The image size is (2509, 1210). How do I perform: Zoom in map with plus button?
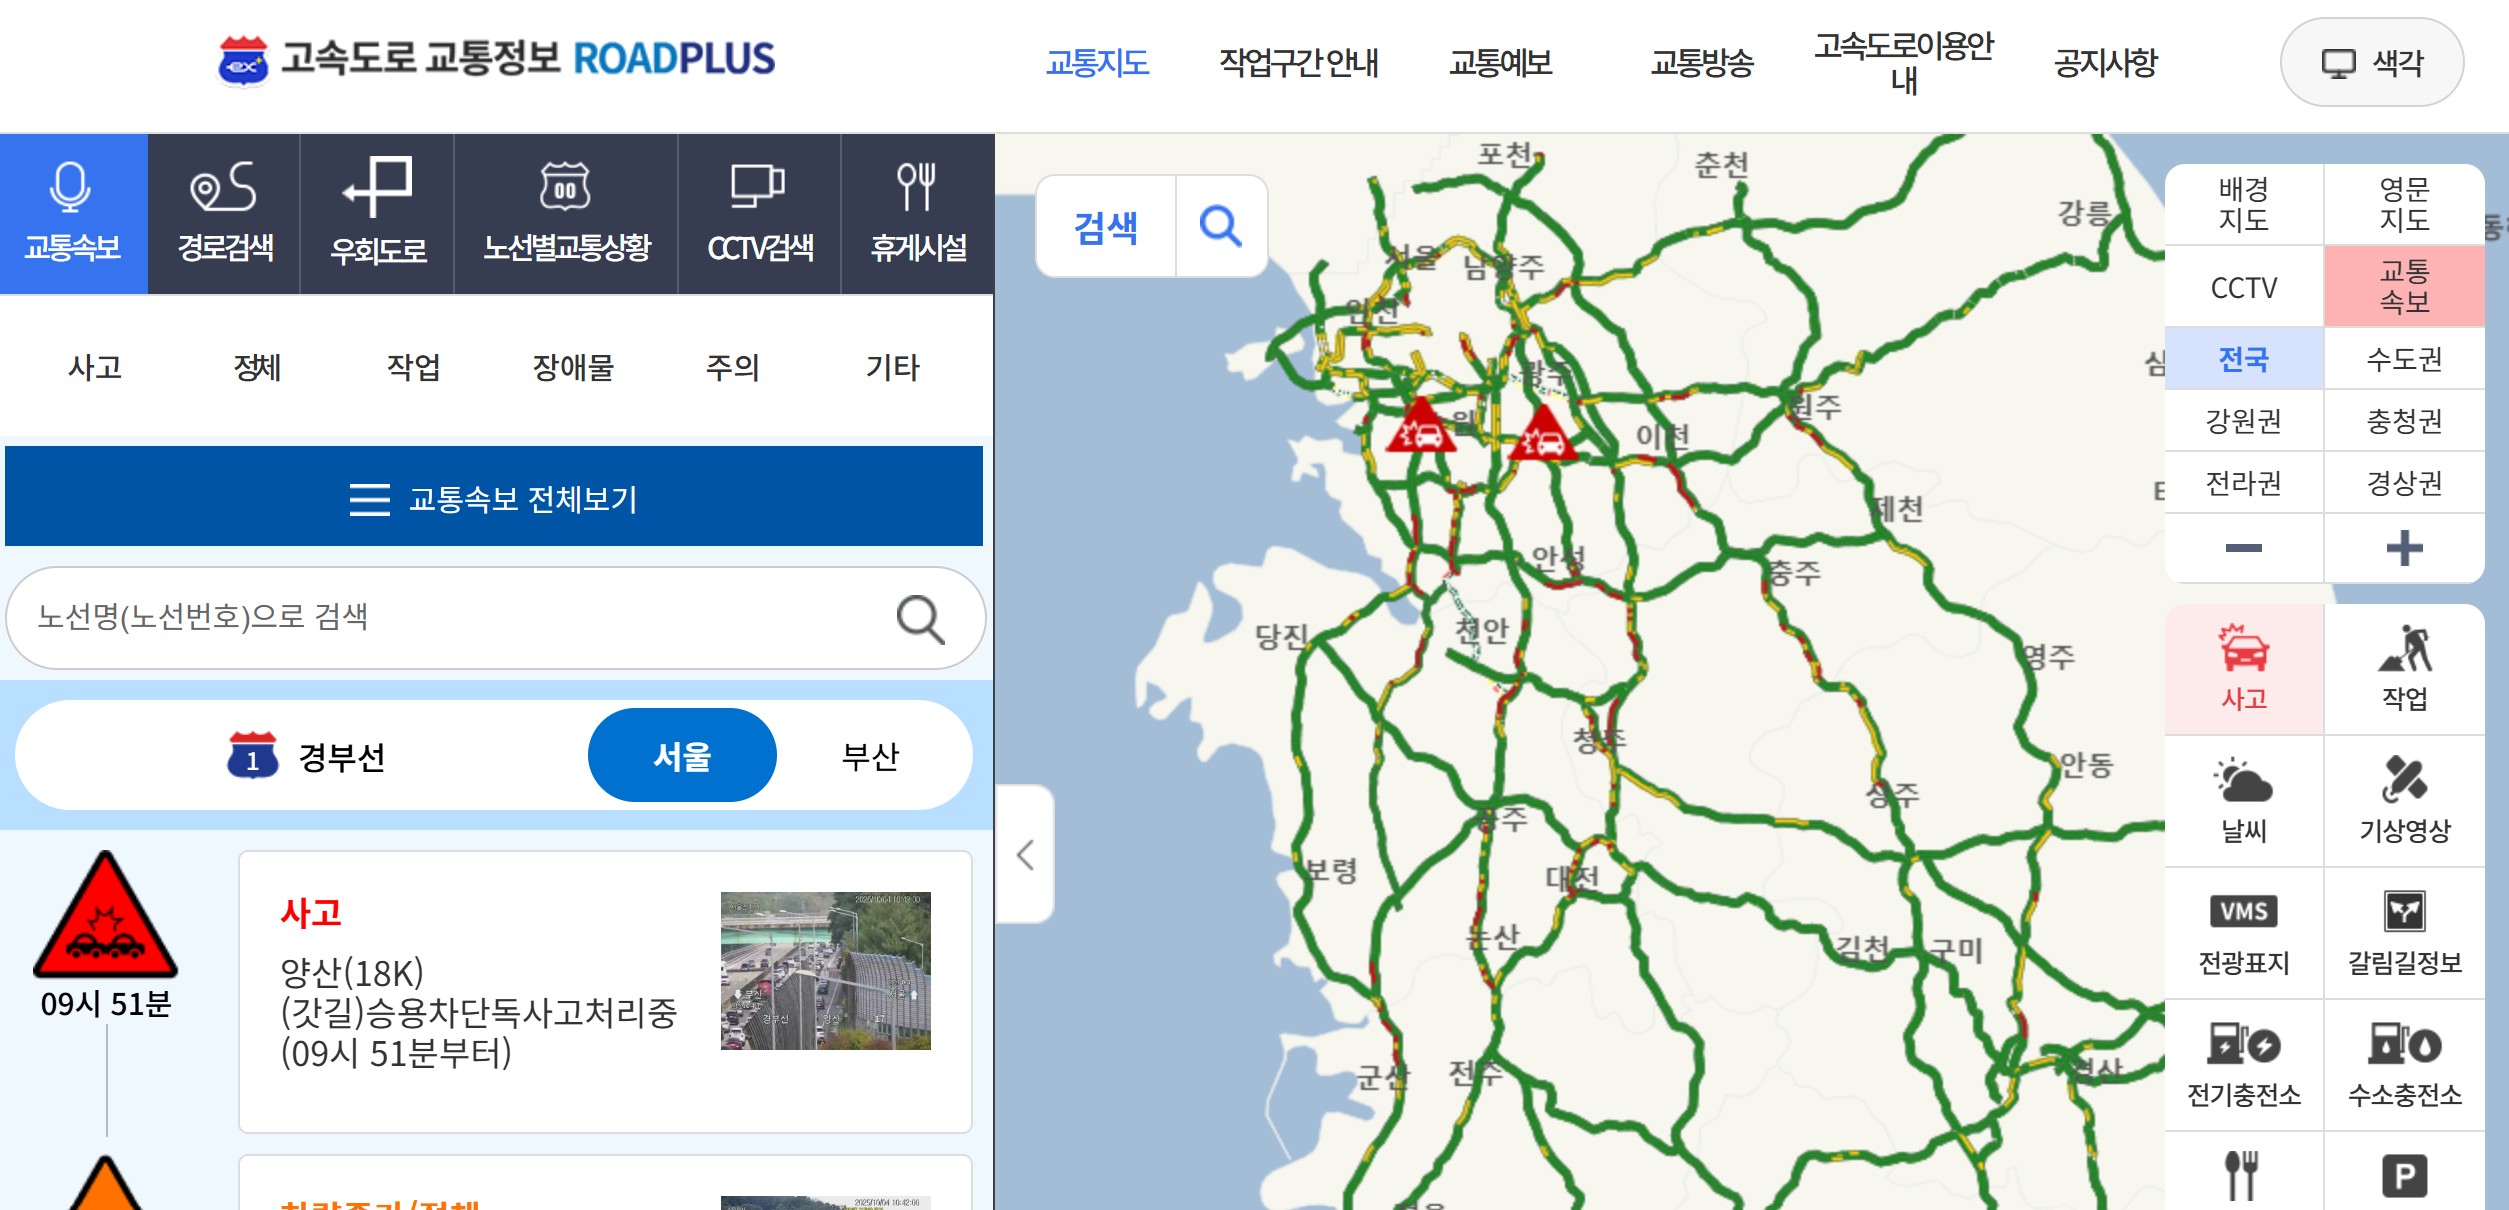pyautogui.click(x=2404, y=548)
